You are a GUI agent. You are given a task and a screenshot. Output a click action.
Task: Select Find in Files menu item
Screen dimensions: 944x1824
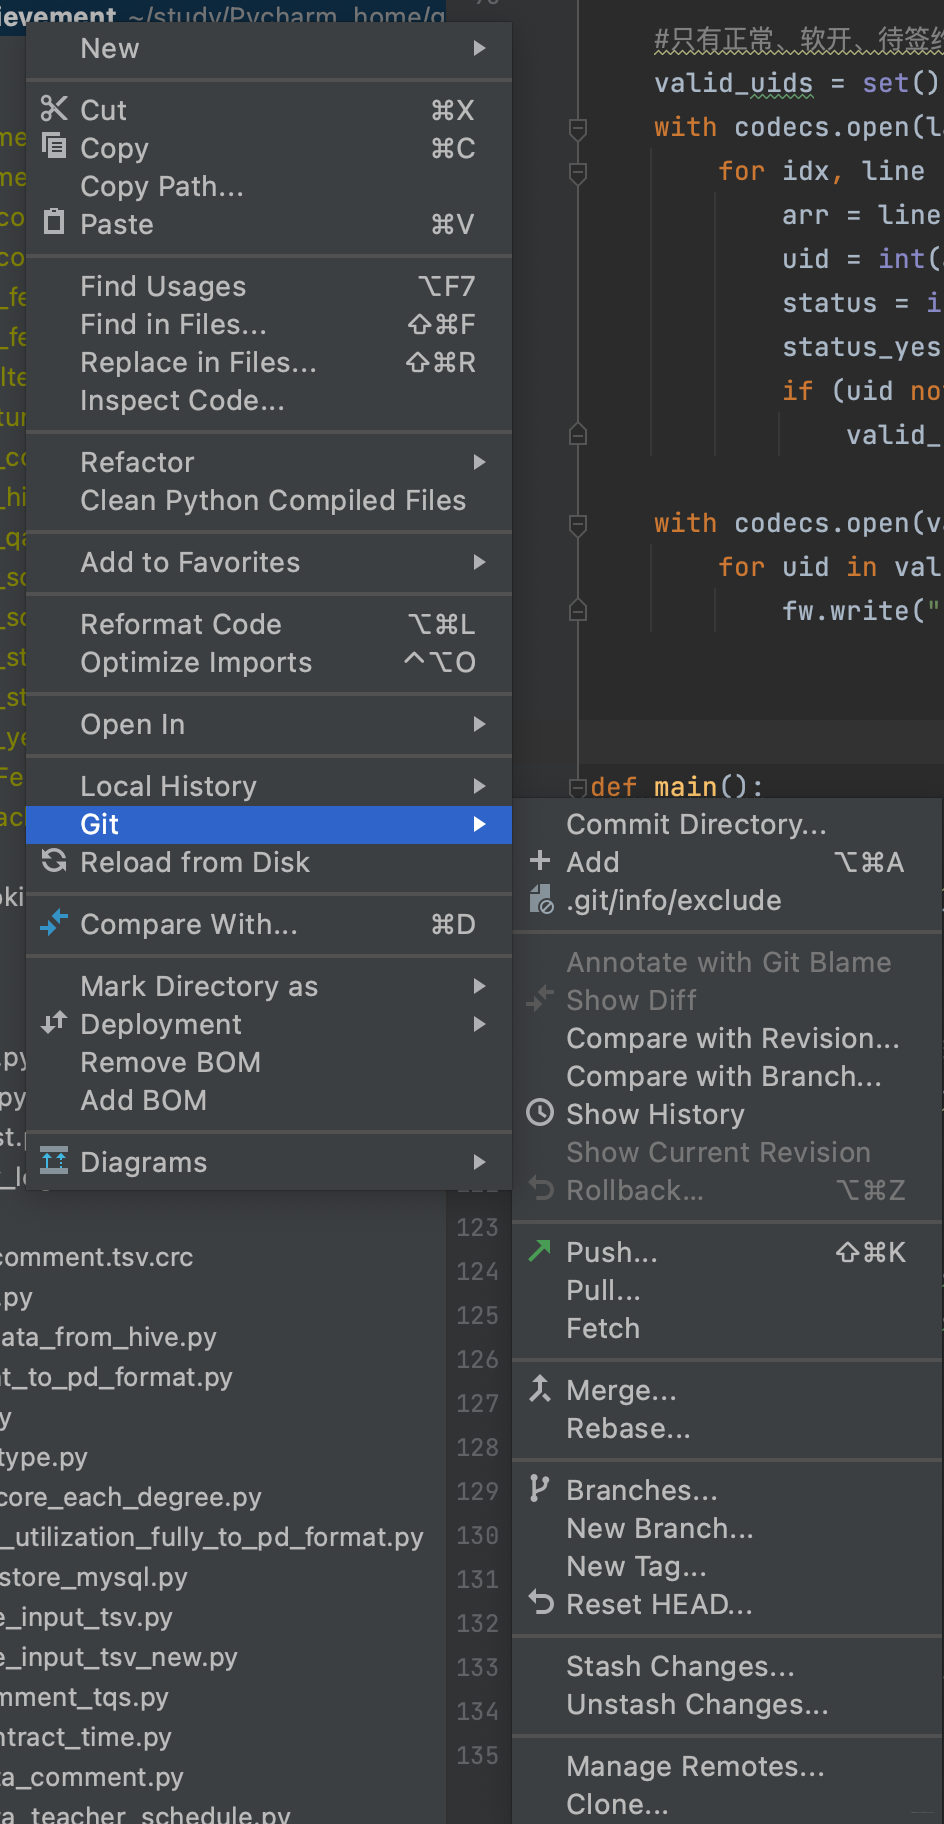[173, 324]
